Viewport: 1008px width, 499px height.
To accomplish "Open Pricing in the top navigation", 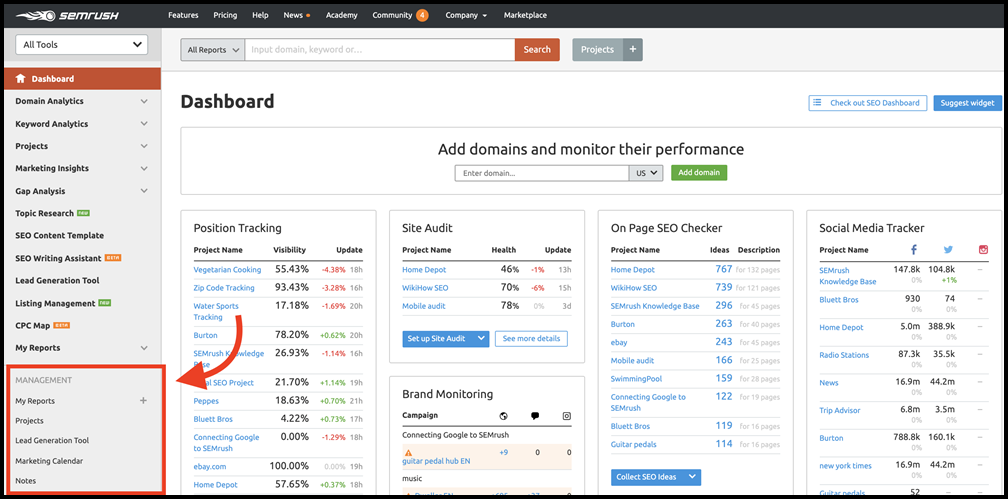I will pyautogui.click(x=225, y=15).
